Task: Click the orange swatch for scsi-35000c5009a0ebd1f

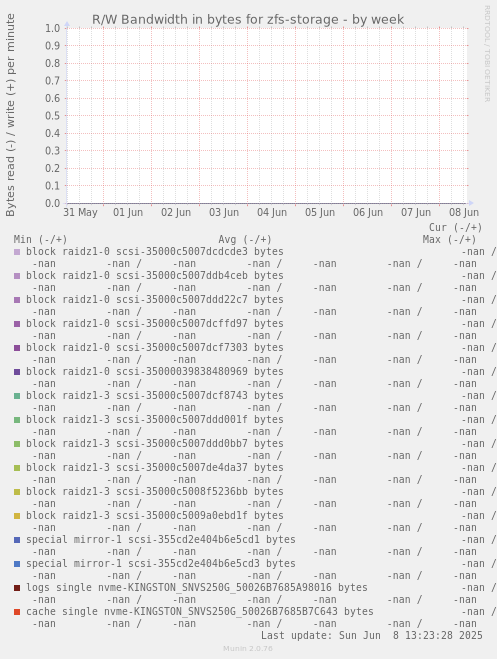Action: coord(17,516)
